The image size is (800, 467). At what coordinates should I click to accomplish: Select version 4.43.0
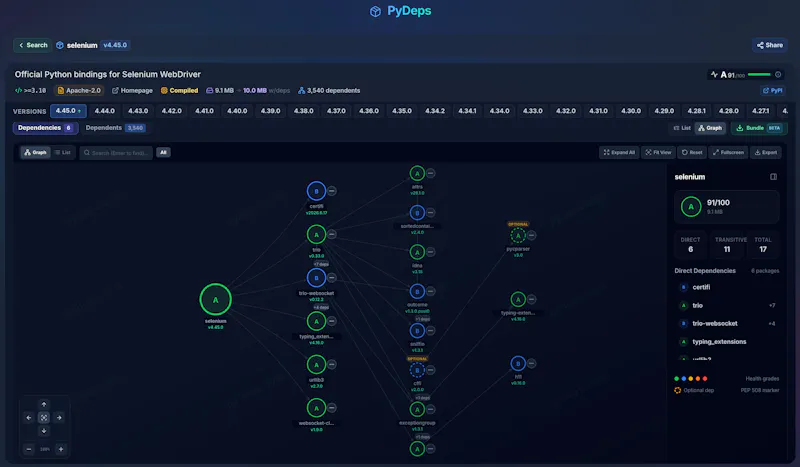click(x=138, y=111)
